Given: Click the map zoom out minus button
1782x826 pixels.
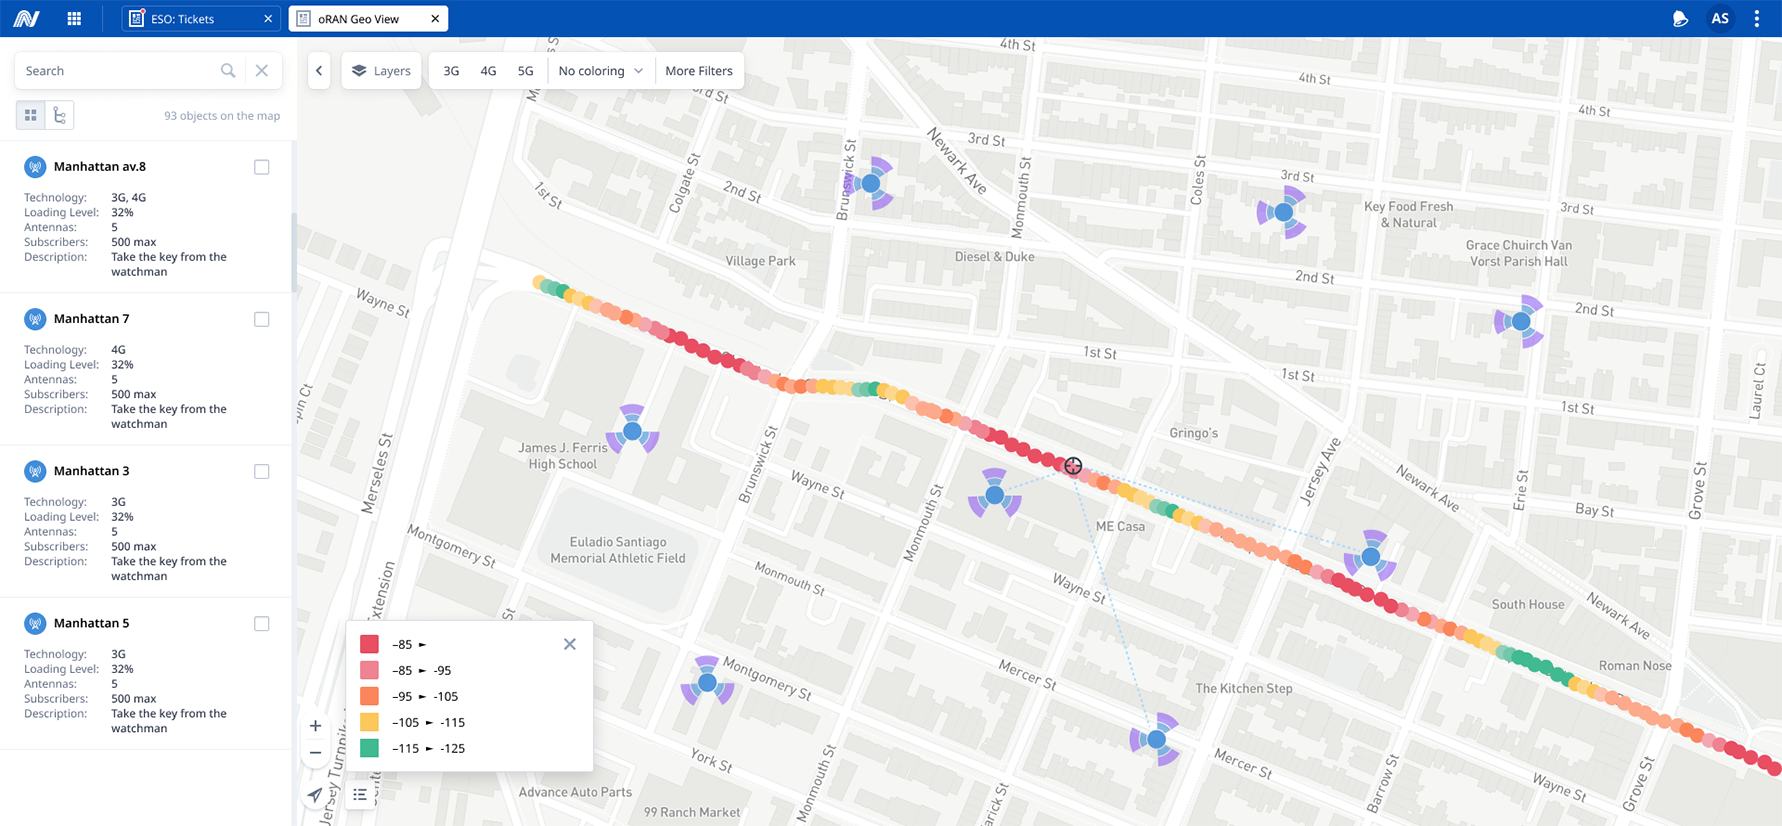Looking at the screenshot, I should pyautogui.click(x=315, y=753).
